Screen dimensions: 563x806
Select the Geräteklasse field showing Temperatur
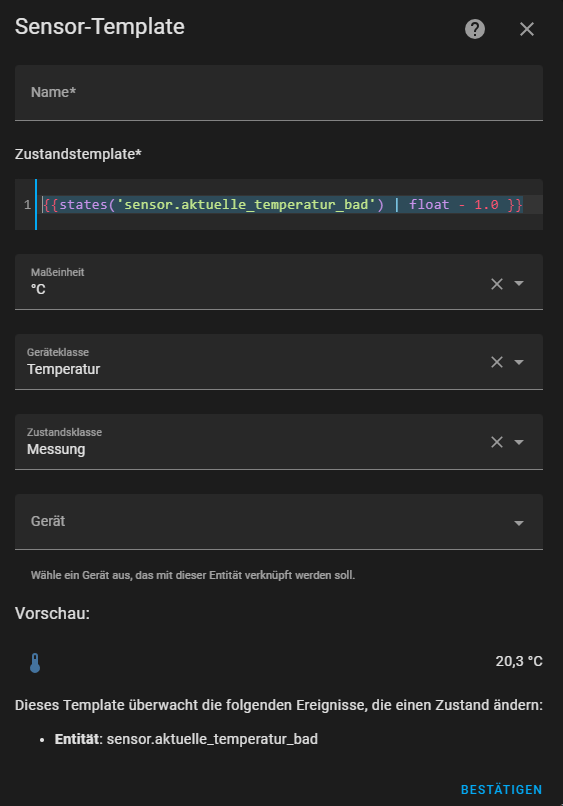click(279, 362)
